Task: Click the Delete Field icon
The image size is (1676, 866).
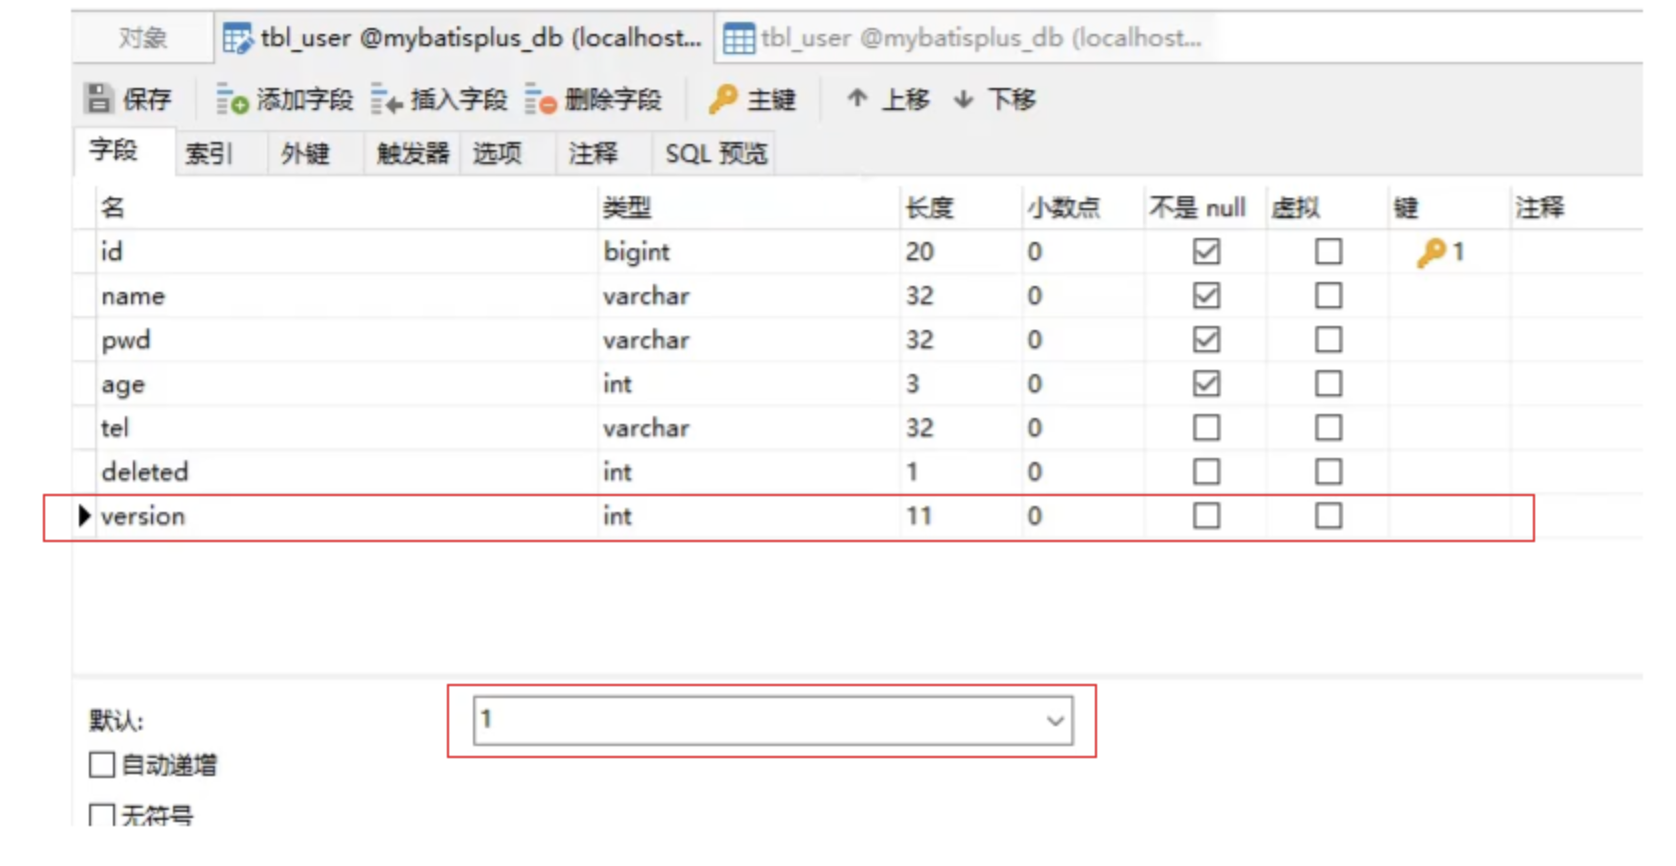Action: click(x=540, y=99)
